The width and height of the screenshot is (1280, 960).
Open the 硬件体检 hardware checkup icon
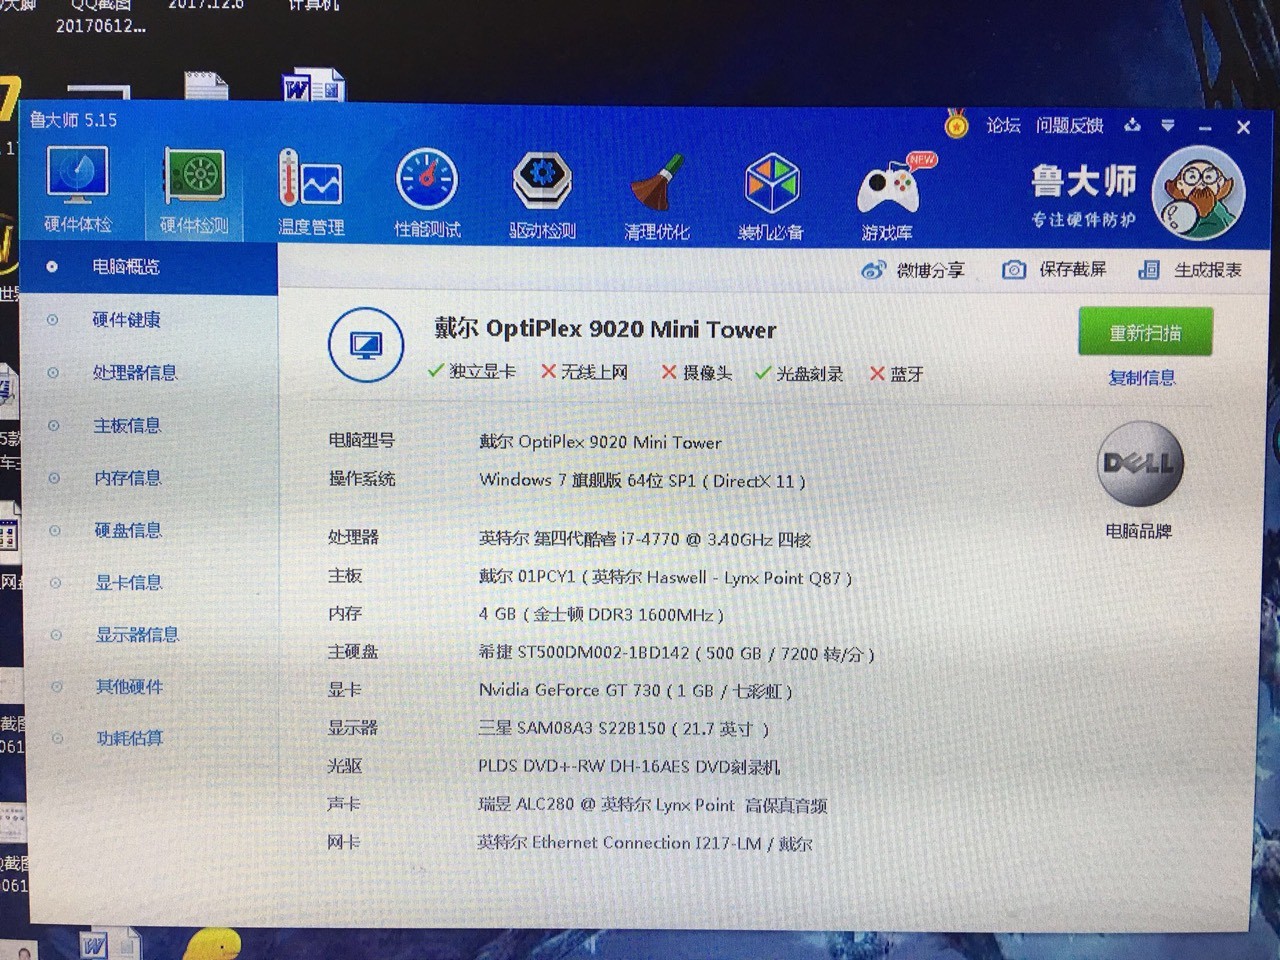[x=78, y=190]
